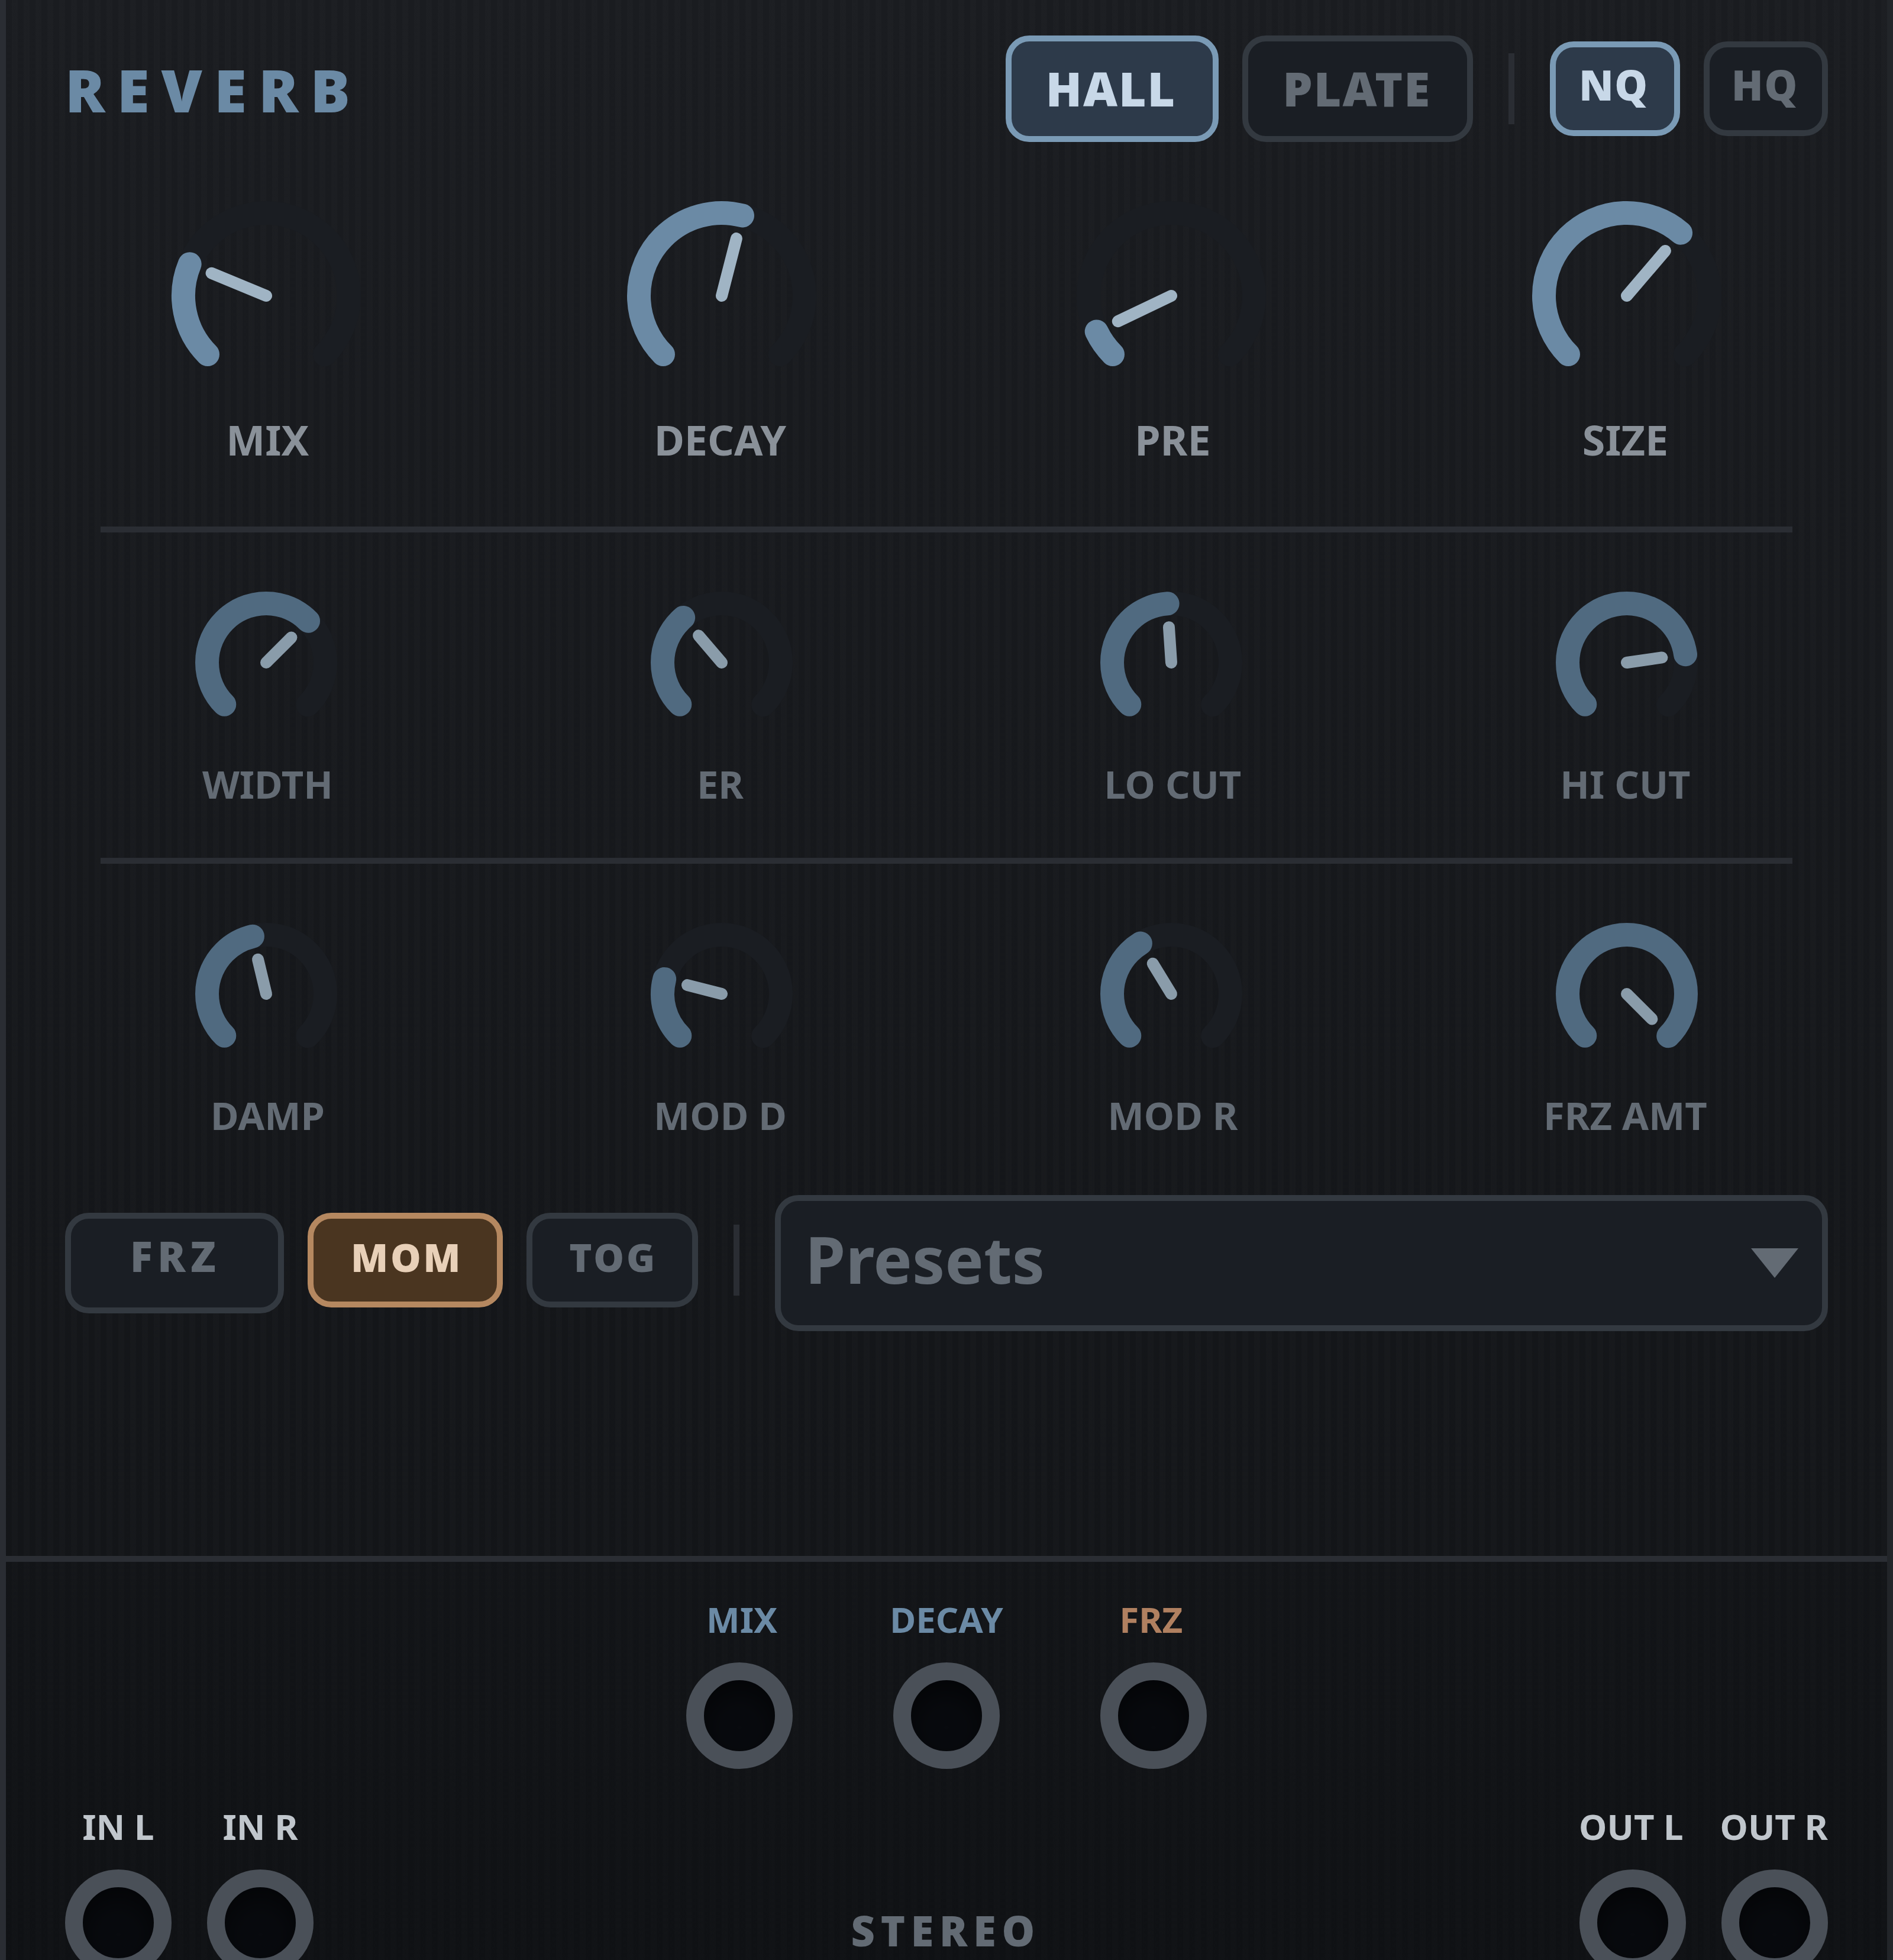Click the HI CUT knob
Screen dimensions: 1893x1960
pos(1625,661)
